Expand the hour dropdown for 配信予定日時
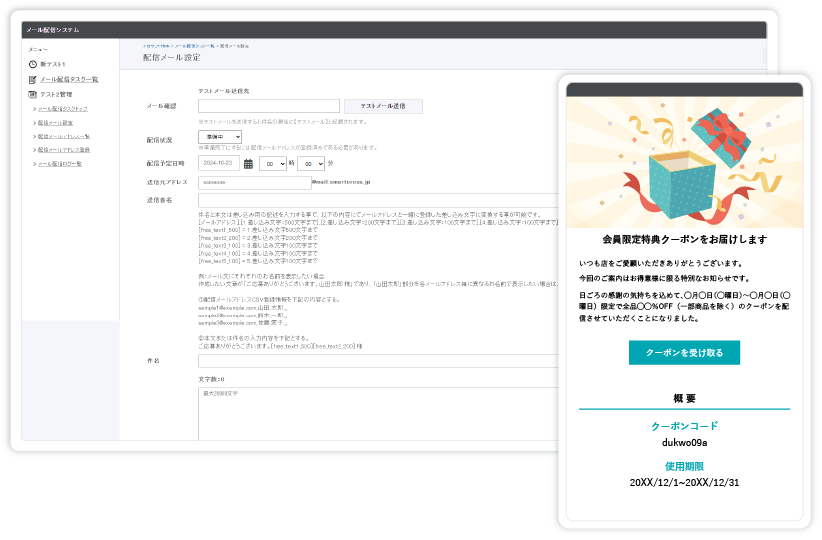This screenshot has width=822, height=540. coord(272,163)
